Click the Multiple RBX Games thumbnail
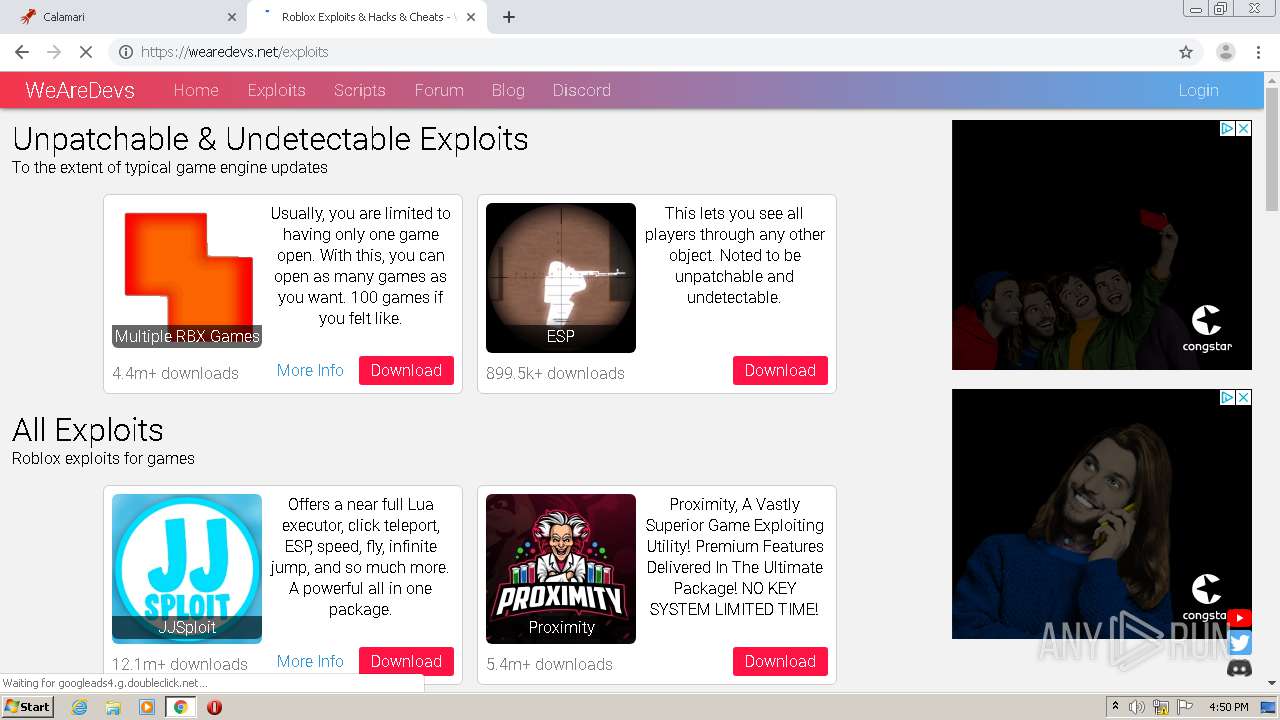The width and height of the screenshot is (1280, 720). [x=187, y=277]
